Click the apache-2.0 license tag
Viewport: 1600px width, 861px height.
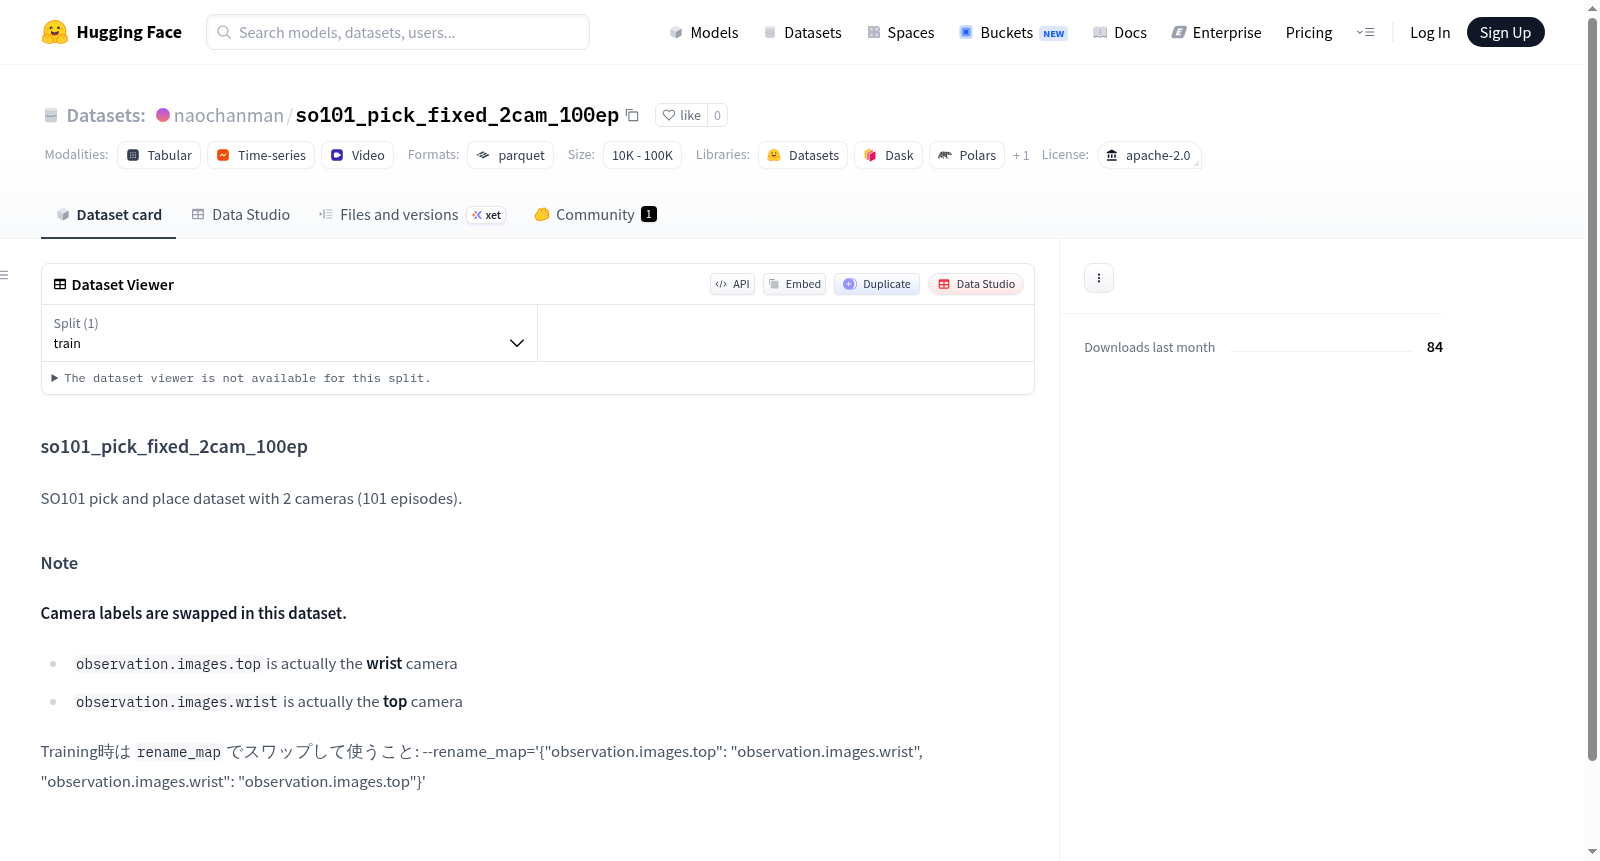[x=1149, y=155]
